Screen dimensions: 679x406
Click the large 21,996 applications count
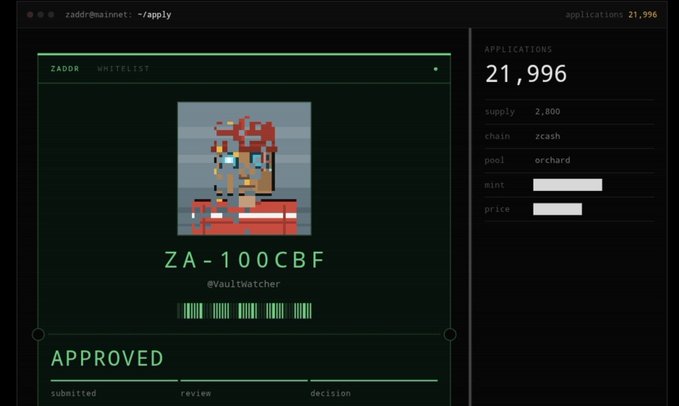526,74
